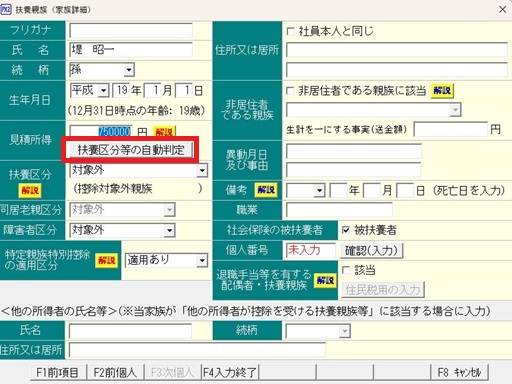Open the 備考 era dropdown

[x=319, y=190]
